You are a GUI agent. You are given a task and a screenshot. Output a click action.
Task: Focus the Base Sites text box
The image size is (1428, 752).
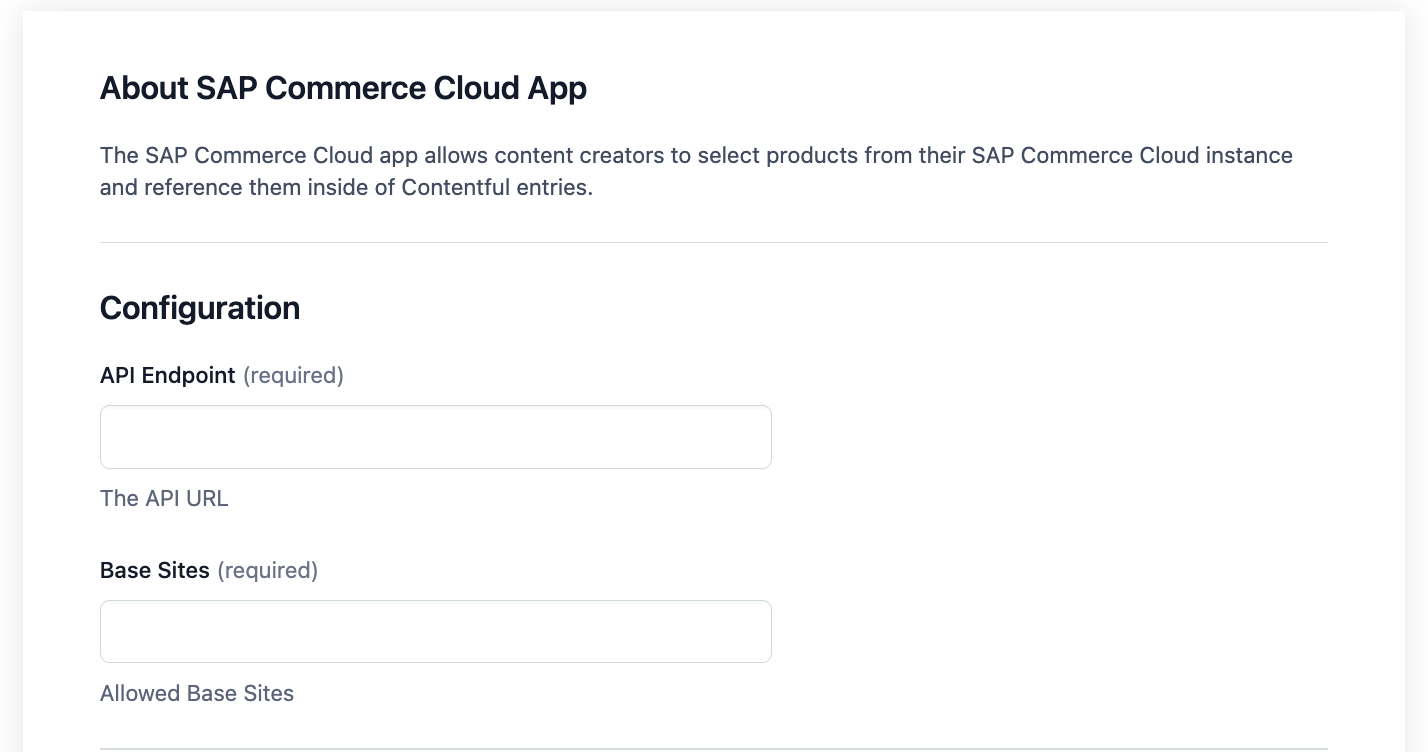point(435,631)
